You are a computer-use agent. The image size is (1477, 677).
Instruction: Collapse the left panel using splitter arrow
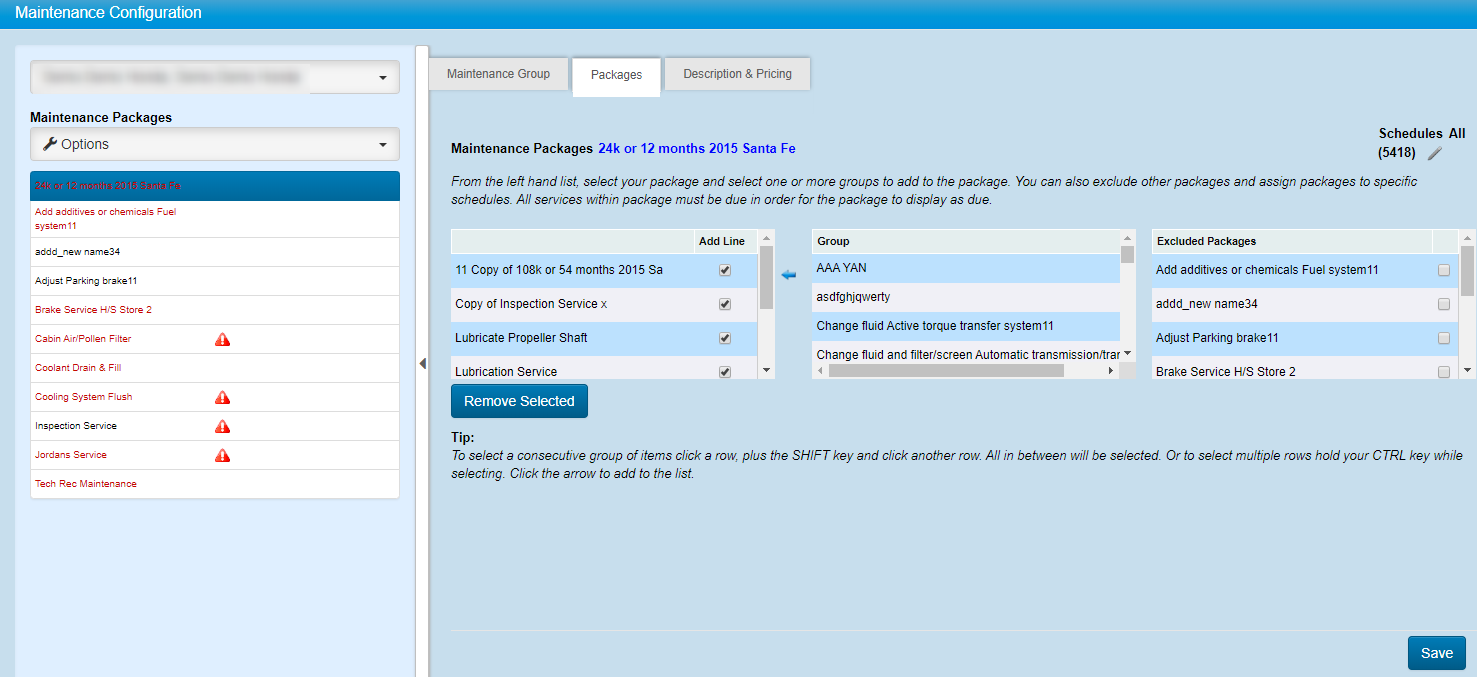point(422,363)
